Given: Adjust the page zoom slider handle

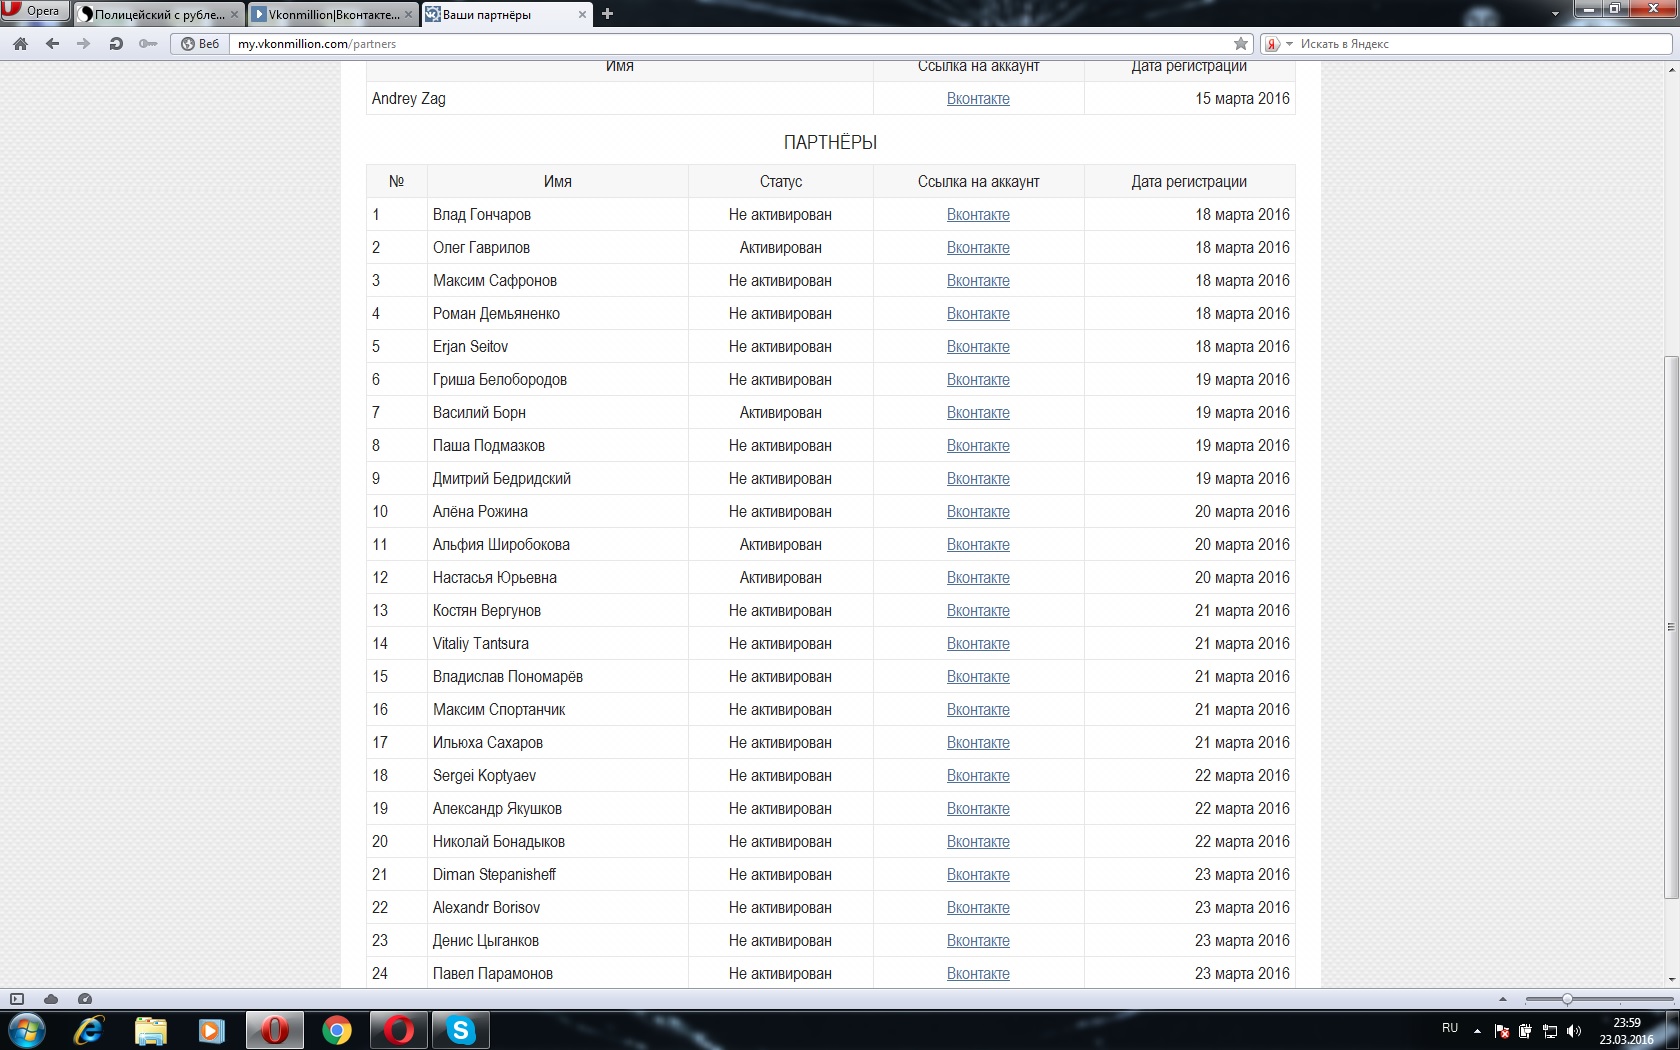Looking at the screenshot, I should click(1567, 999).
